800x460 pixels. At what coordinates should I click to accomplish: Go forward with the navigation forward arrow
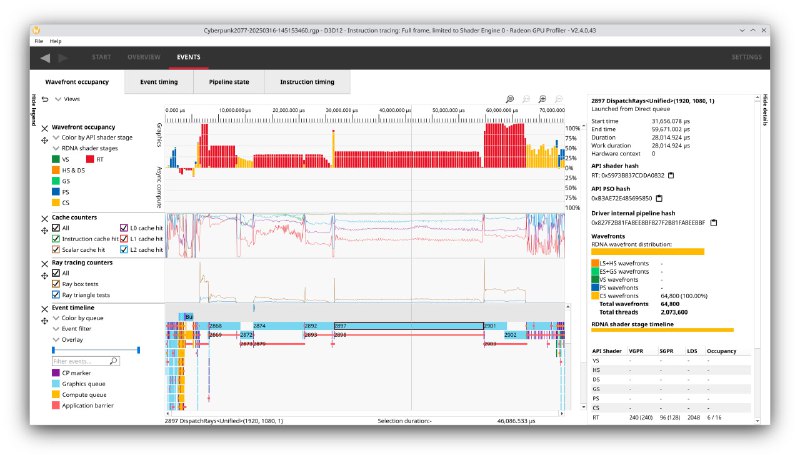pos(63,58)
